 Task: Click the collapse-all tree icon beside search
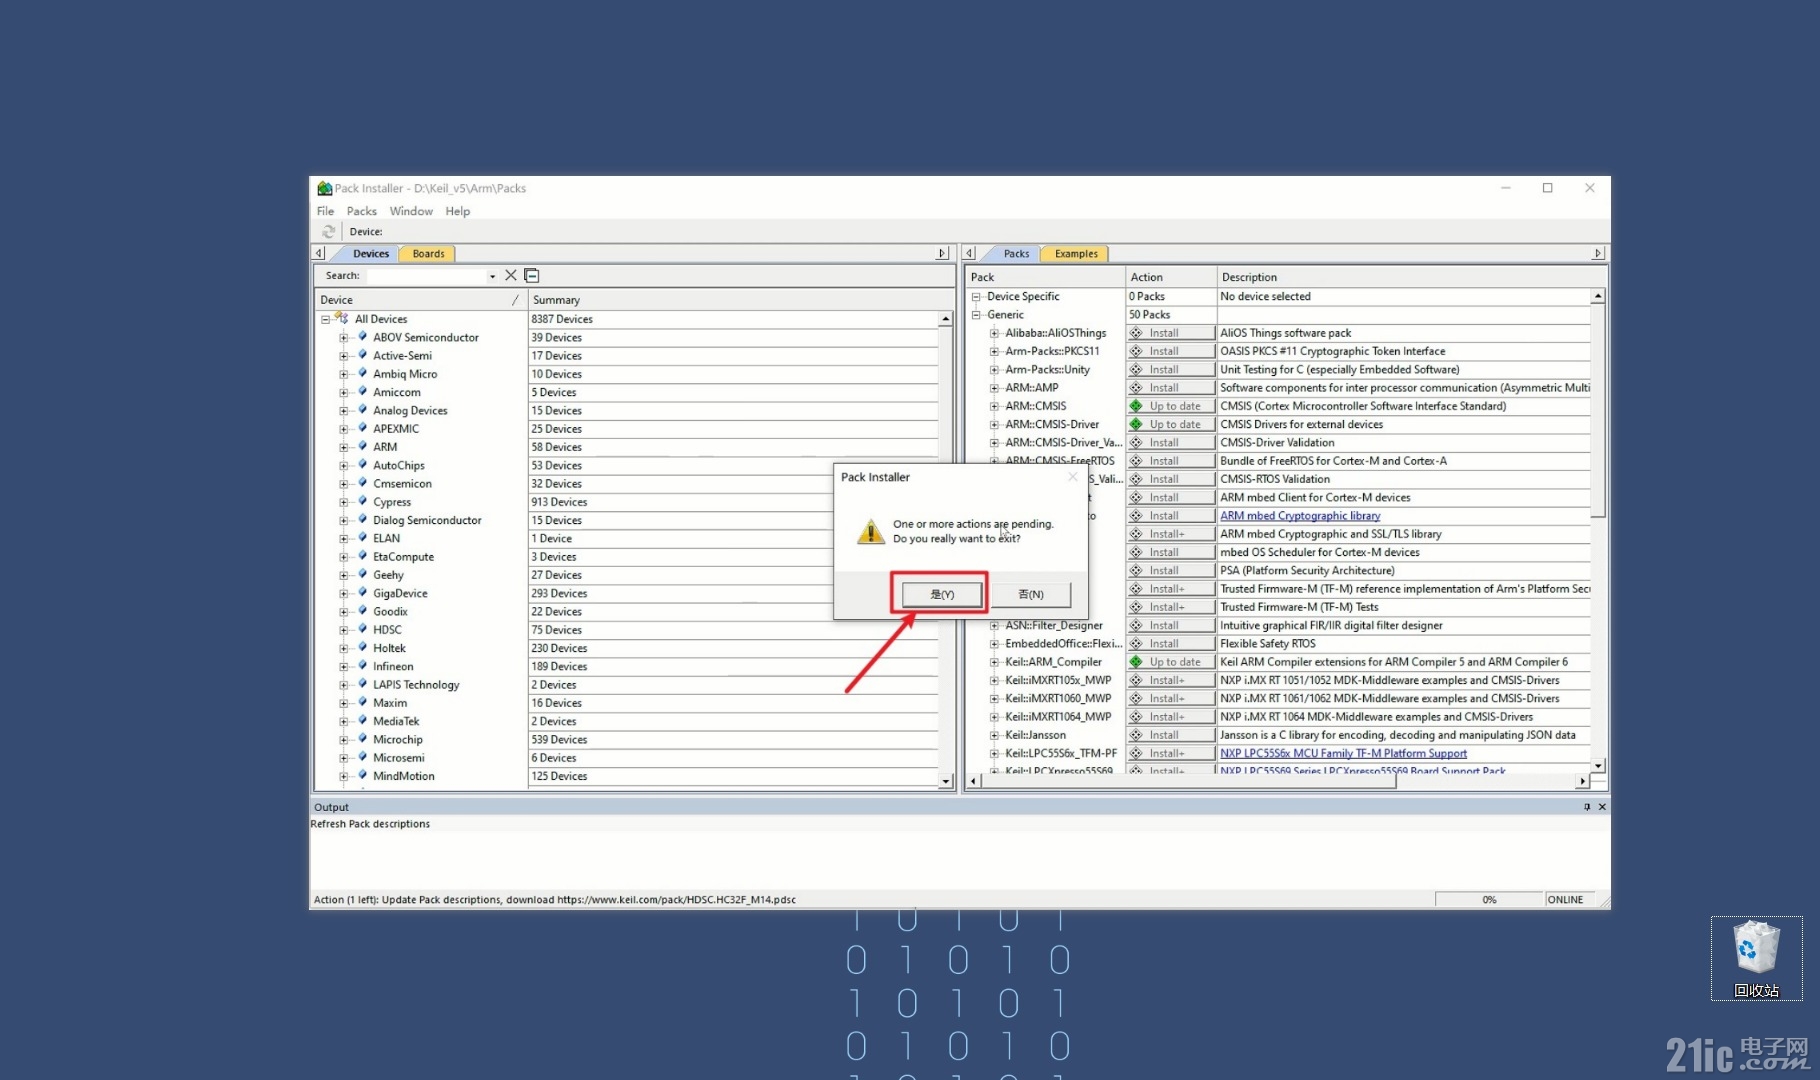(532, 275)
